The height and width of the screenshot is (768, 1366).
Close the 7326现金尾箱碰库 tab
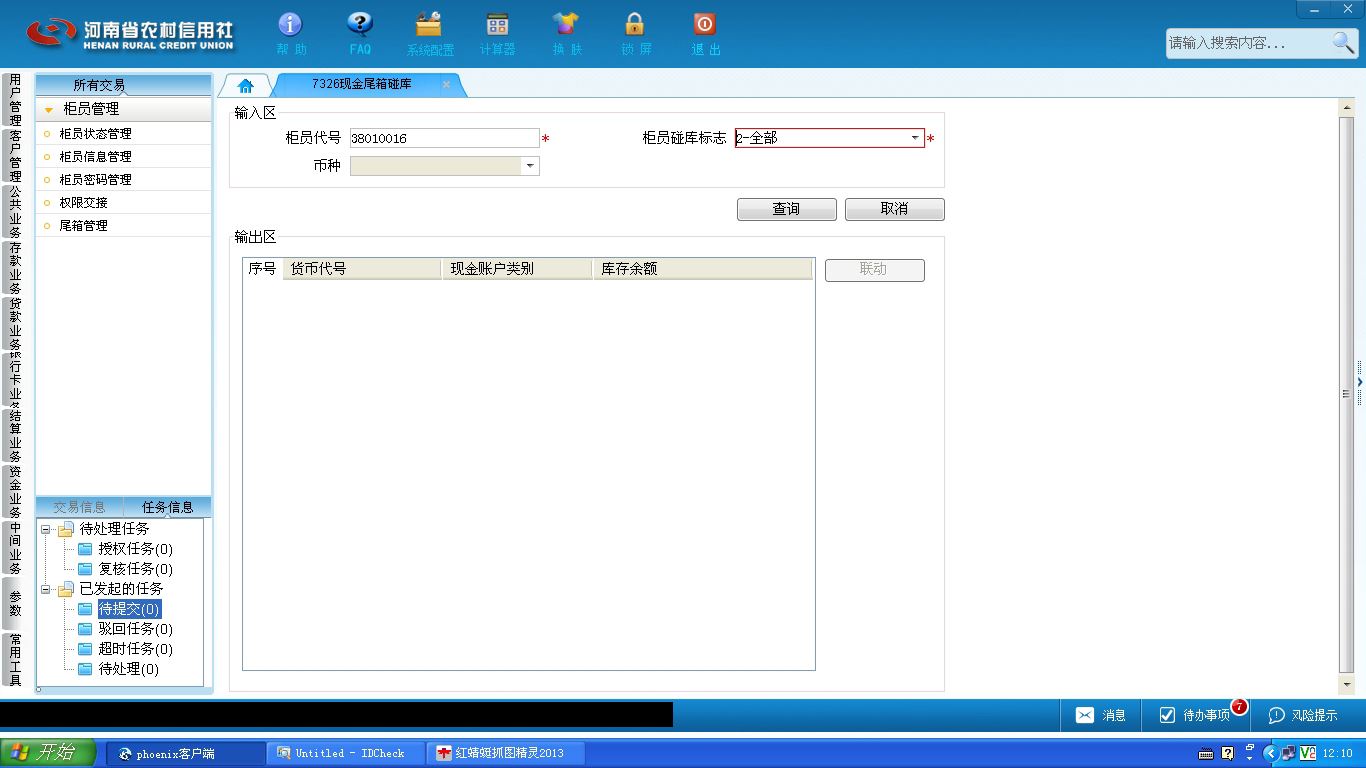(446, 85)
